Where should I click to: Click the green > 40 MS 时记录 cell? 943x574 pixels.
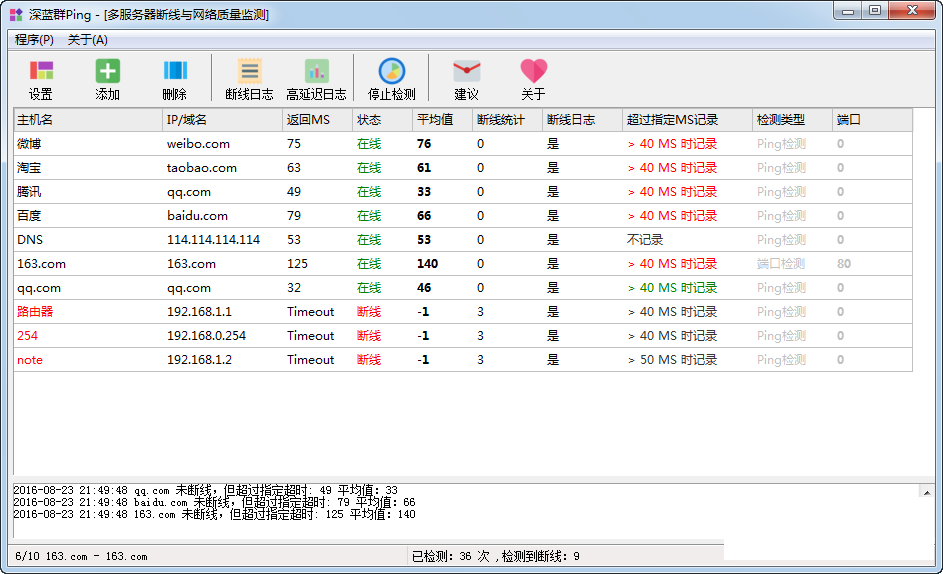point(672,288)
